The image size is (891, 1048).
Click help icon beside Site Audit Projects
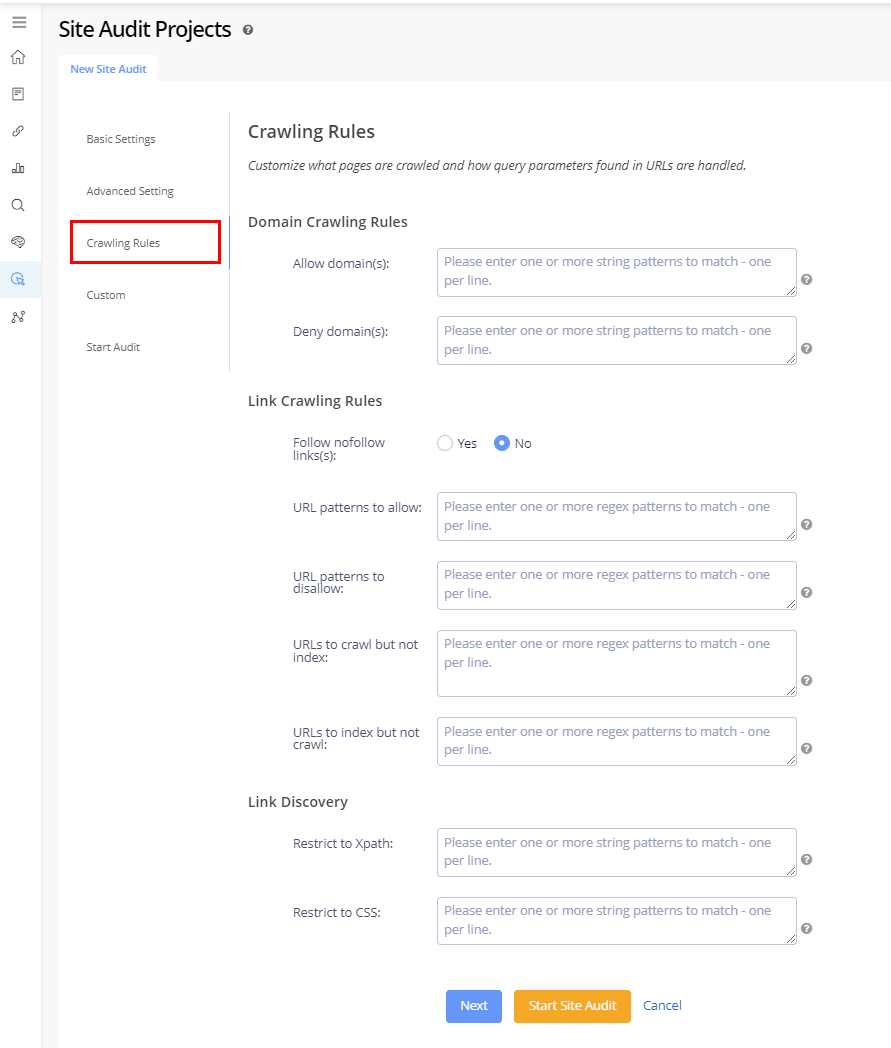pos(248,30)
